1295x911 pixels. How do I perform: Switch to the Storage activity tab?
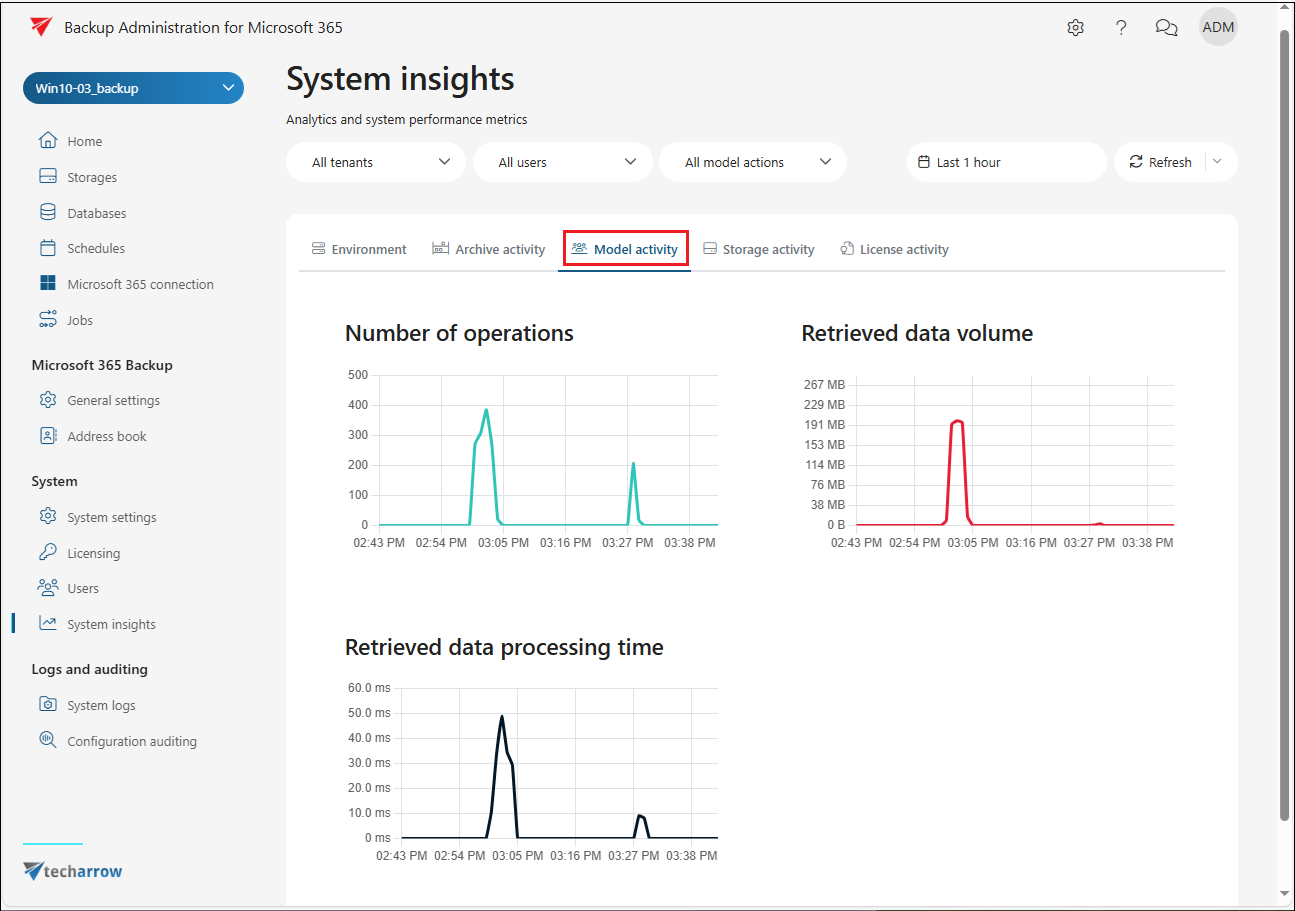pyautogui.click(x=759, y=249)
